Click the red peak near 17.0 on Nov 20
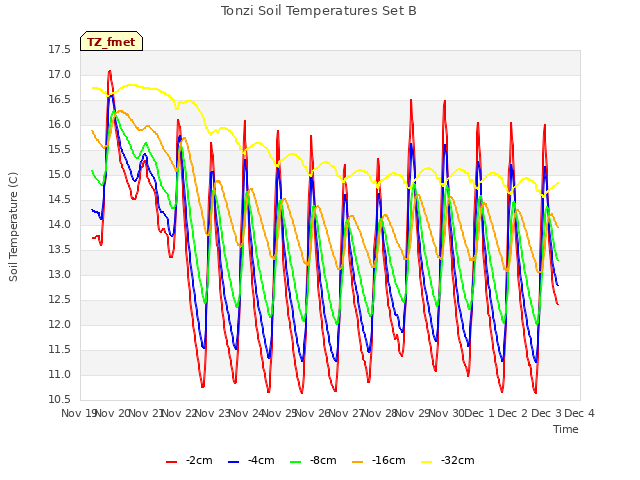Image resolution: width=640 pixels, height=480 pixels. (x=109, y=71)
